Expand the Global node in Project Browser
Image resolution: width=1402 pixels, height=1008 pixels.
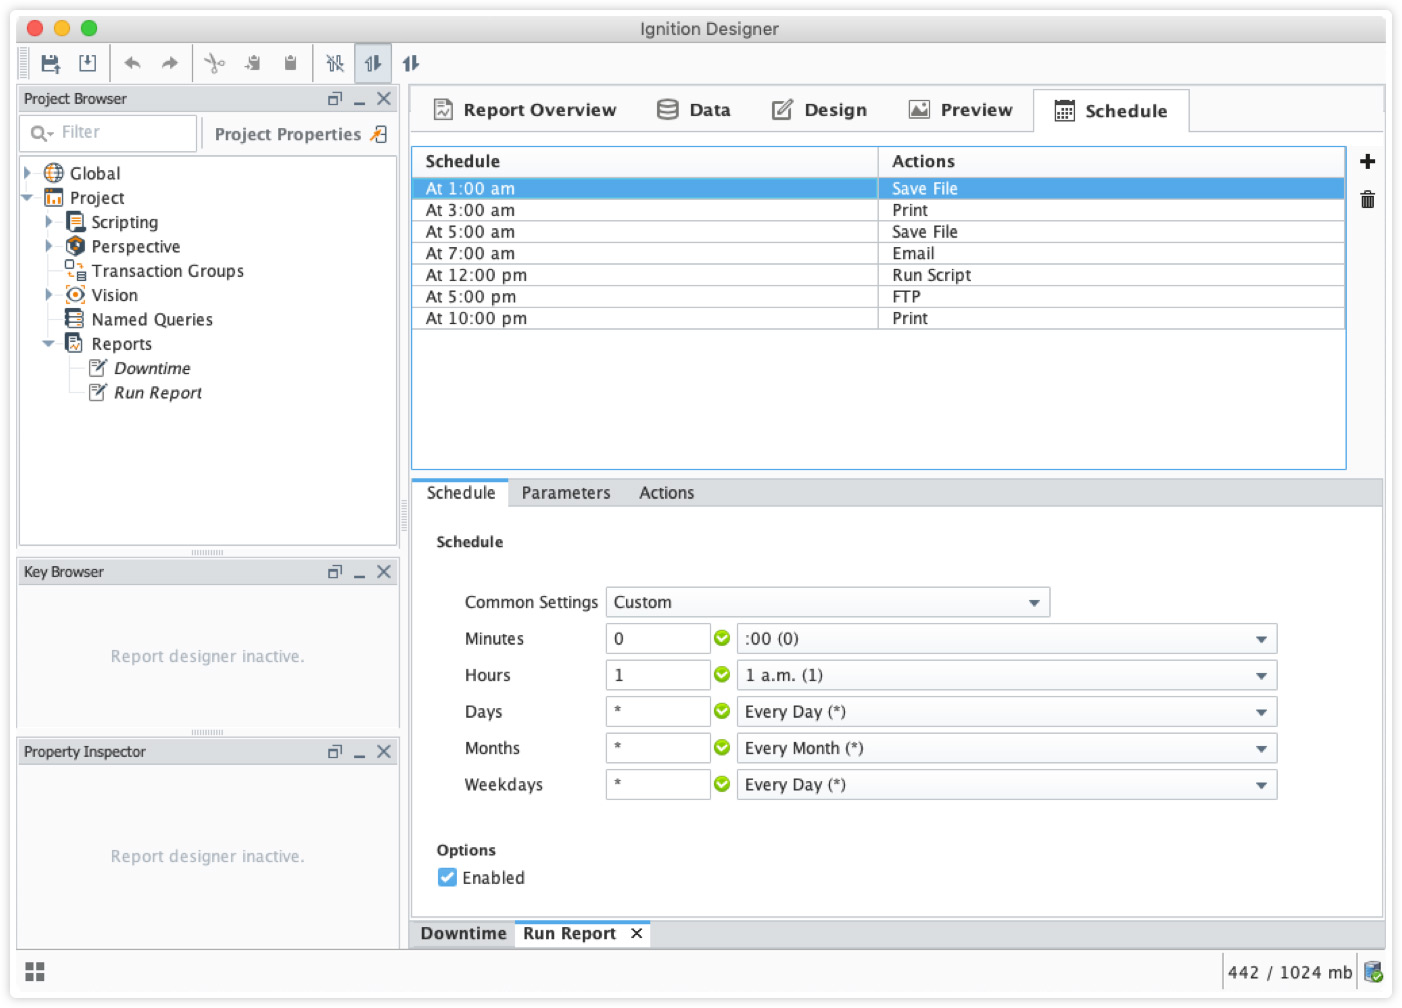[x=28, y=173]
